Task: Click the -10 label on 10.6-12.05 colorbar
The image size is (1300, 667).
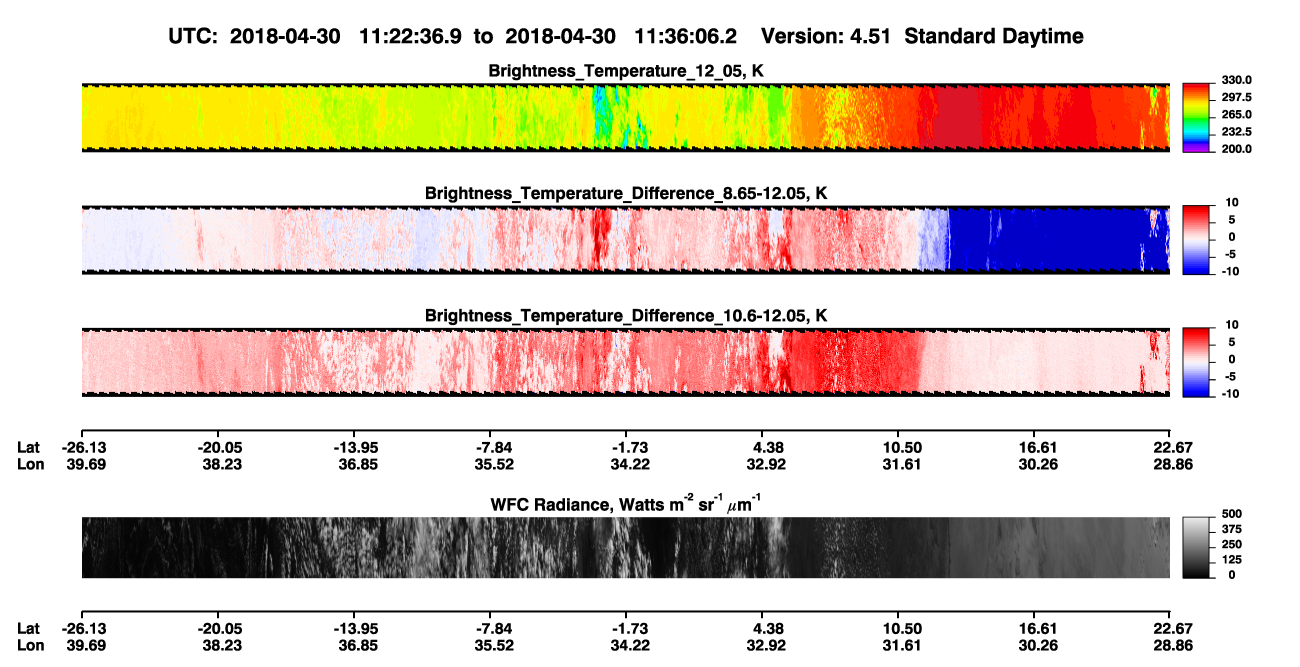Action: [x=1229, y=393]
